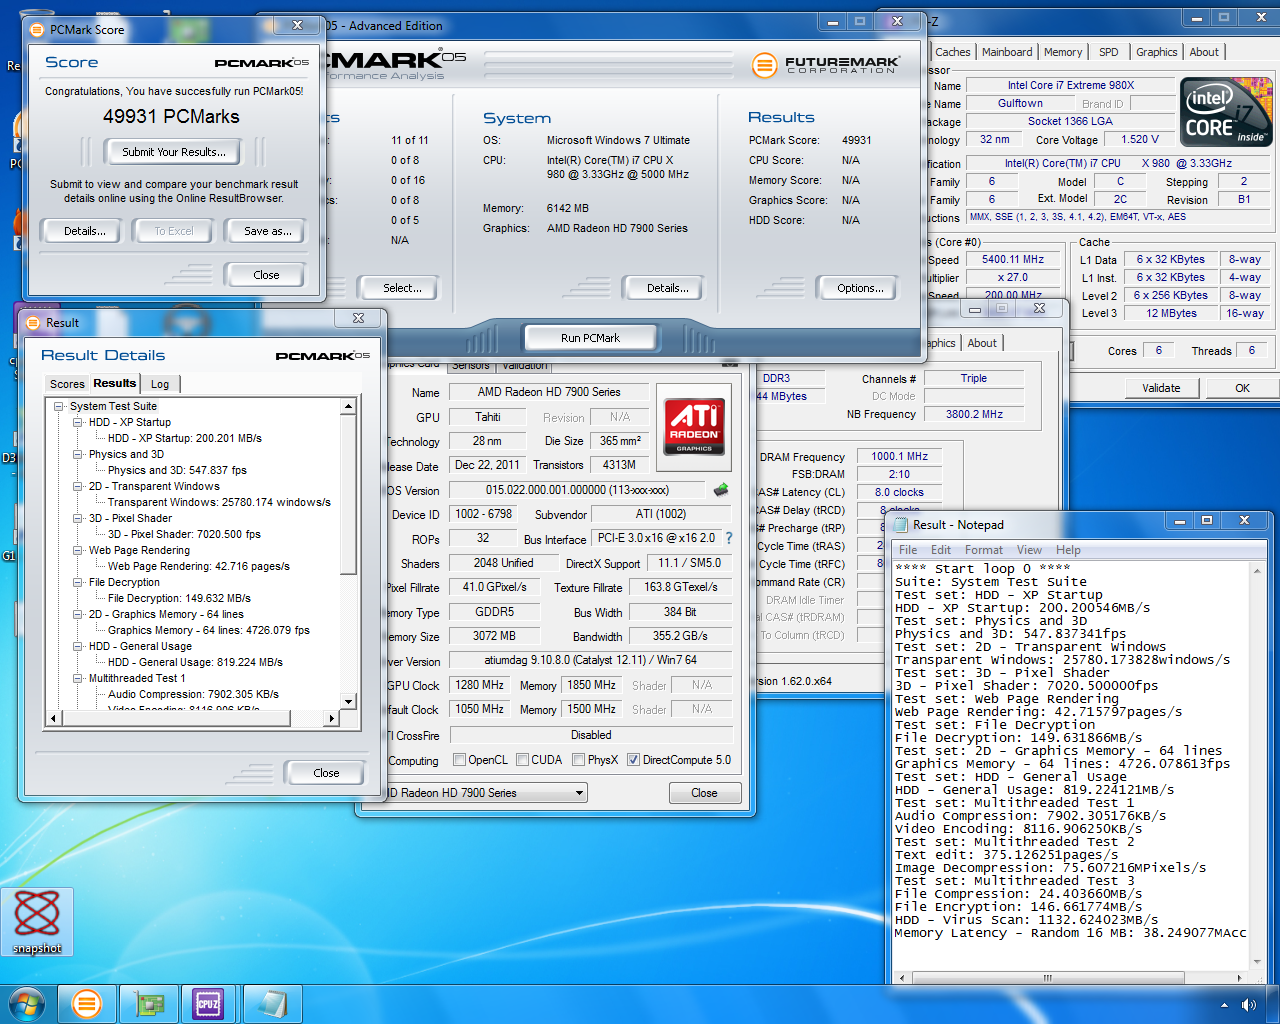
Task: Open the Notepad Format menu
Action: point(984,550)
